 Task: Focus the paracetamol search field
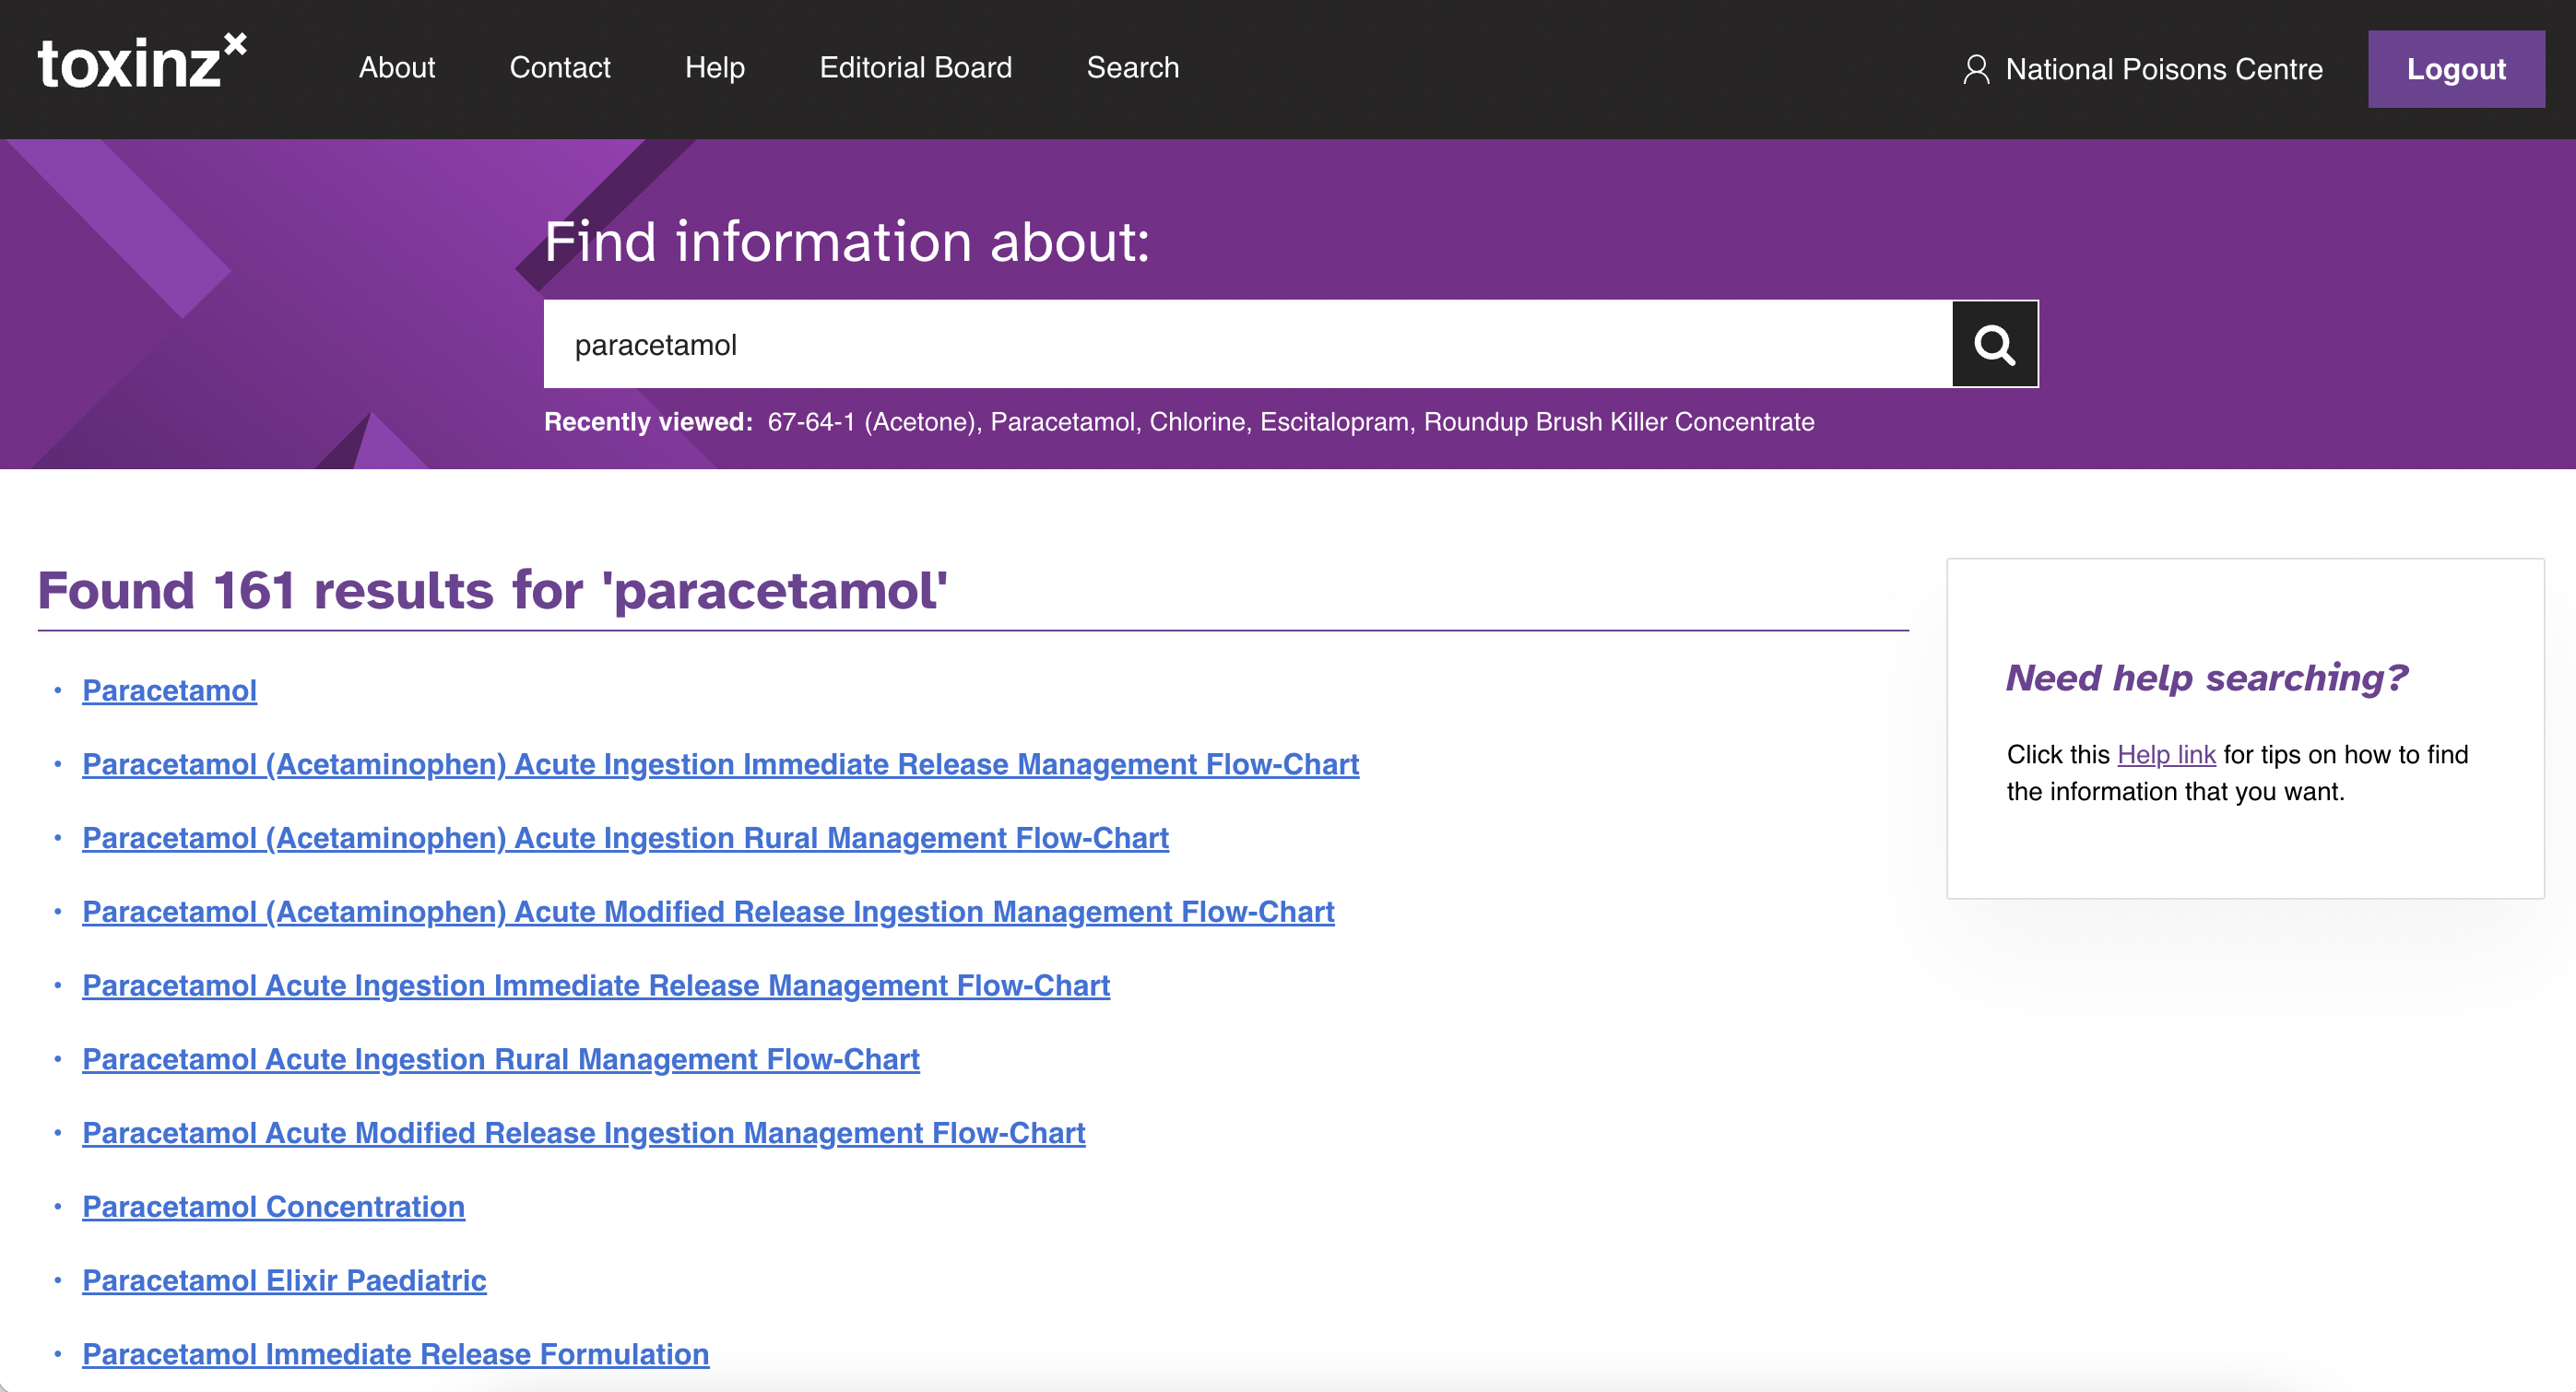(1248, 344)
